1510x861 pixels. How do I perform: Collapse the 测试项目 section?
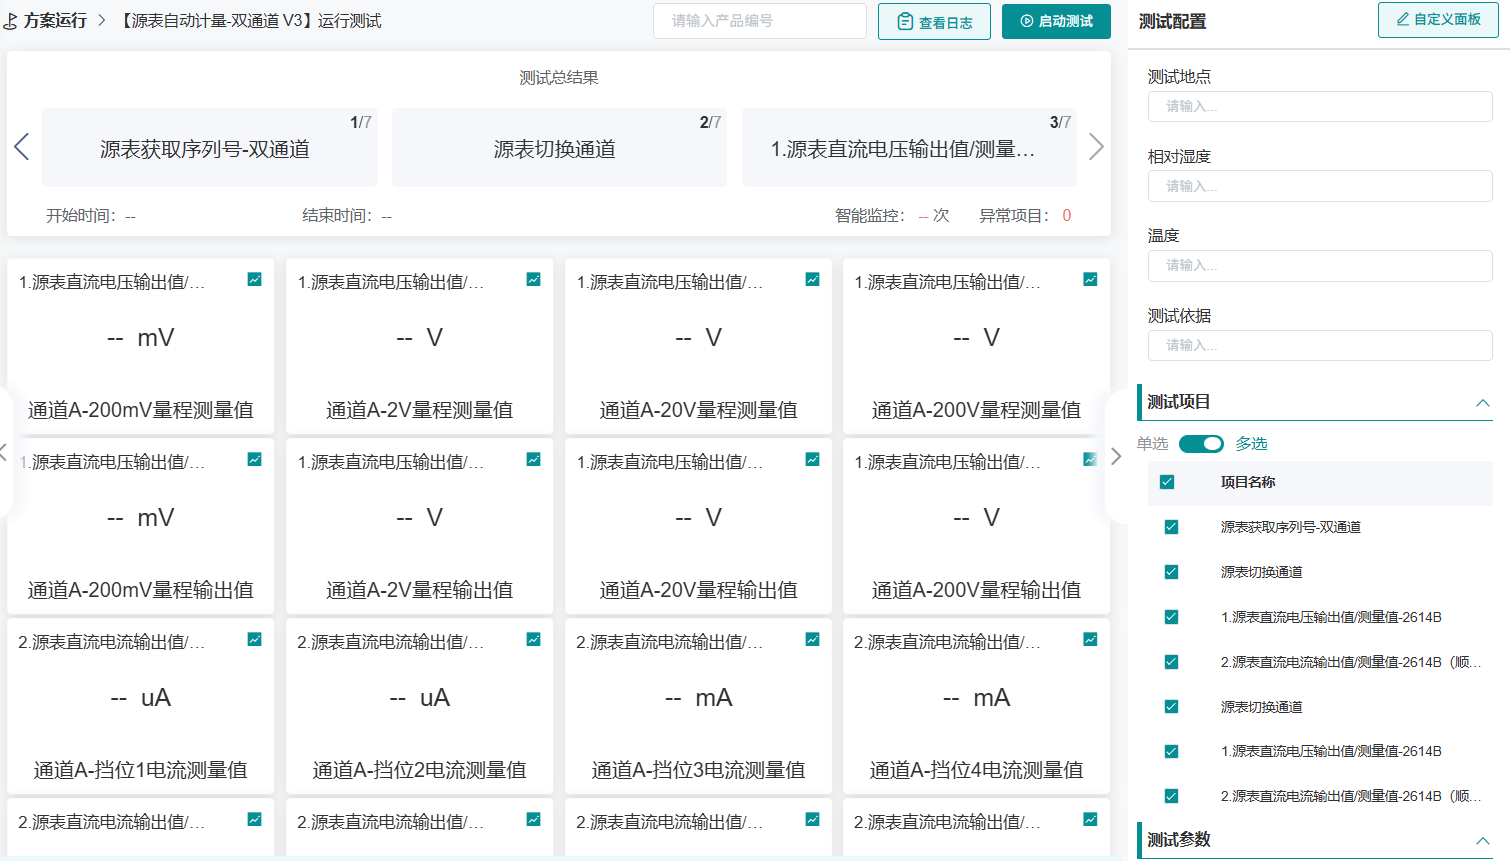click(x=1483, y=403)
